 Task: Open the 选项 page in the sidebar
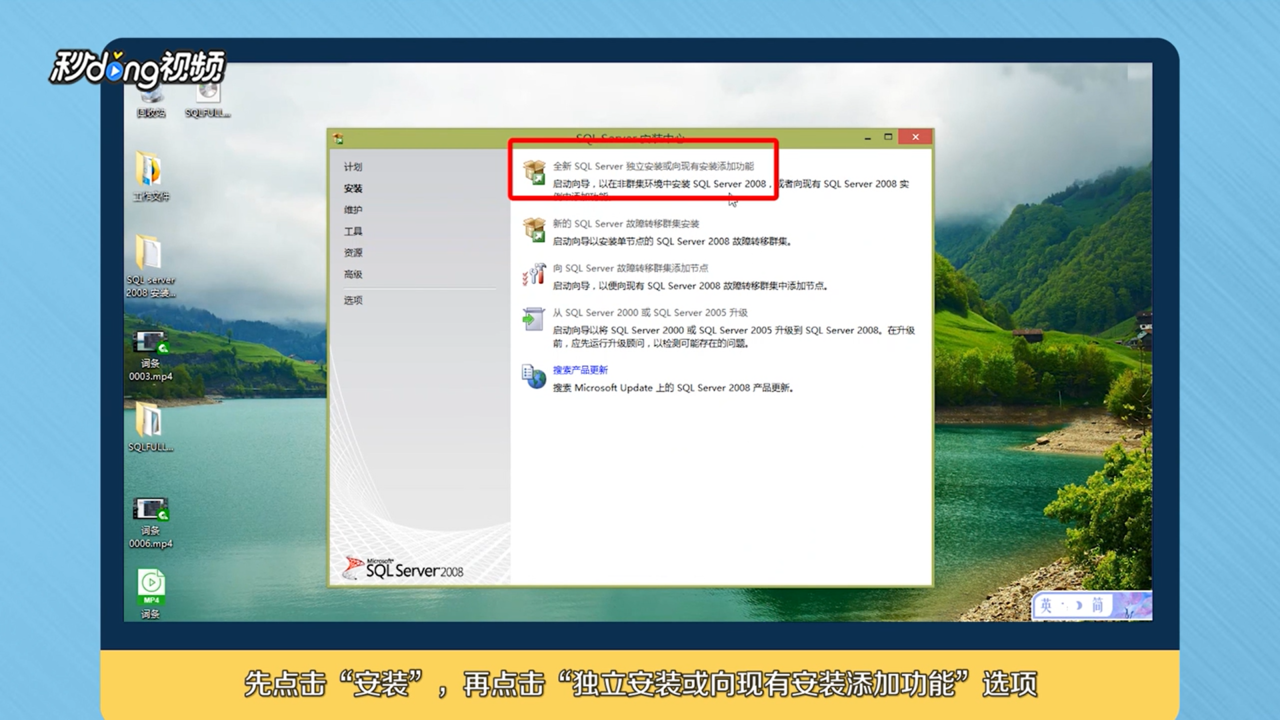click(x=353, y=300)
